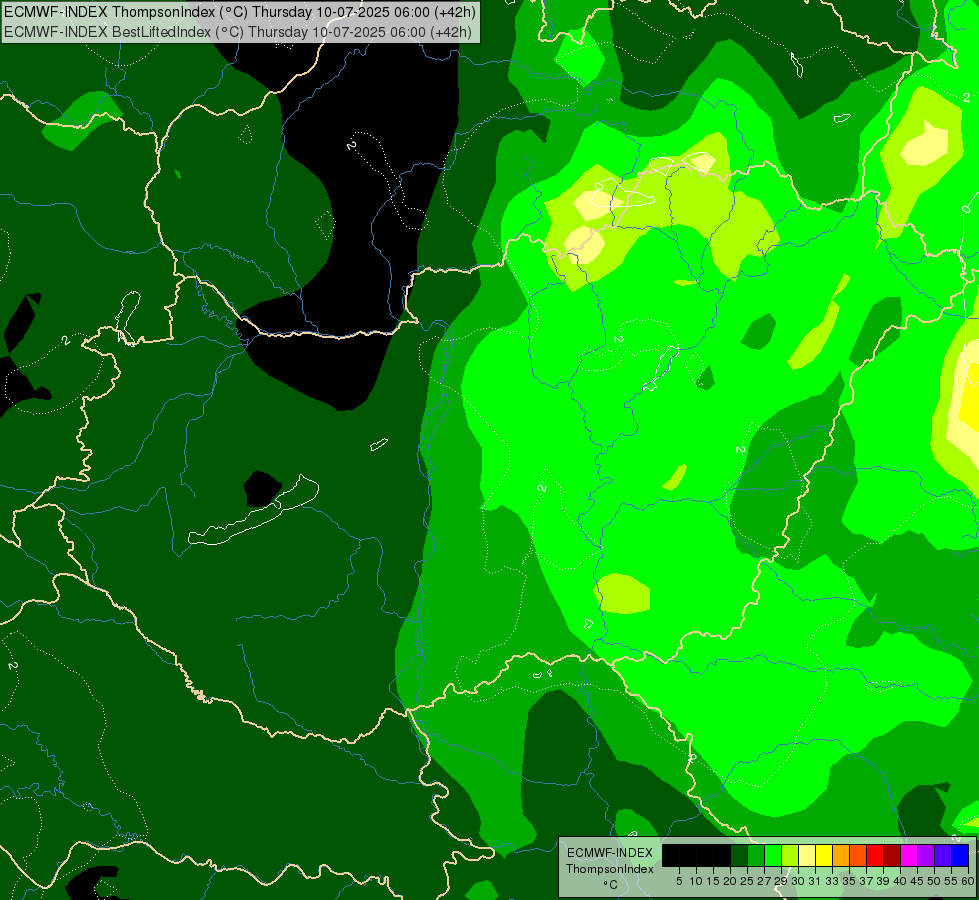The height and width of the screenshot is (900, 979).
Task: Pick the pale yellow 30–31 legend swatch
Action: 807,855
